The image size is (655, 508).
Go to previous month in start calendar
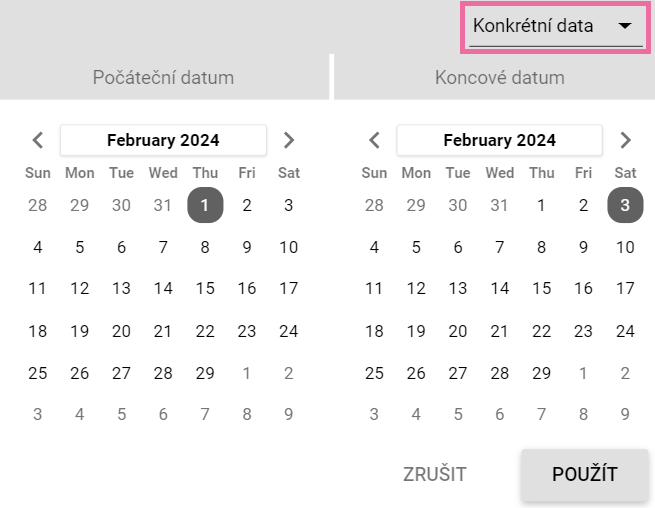[38, 140]
